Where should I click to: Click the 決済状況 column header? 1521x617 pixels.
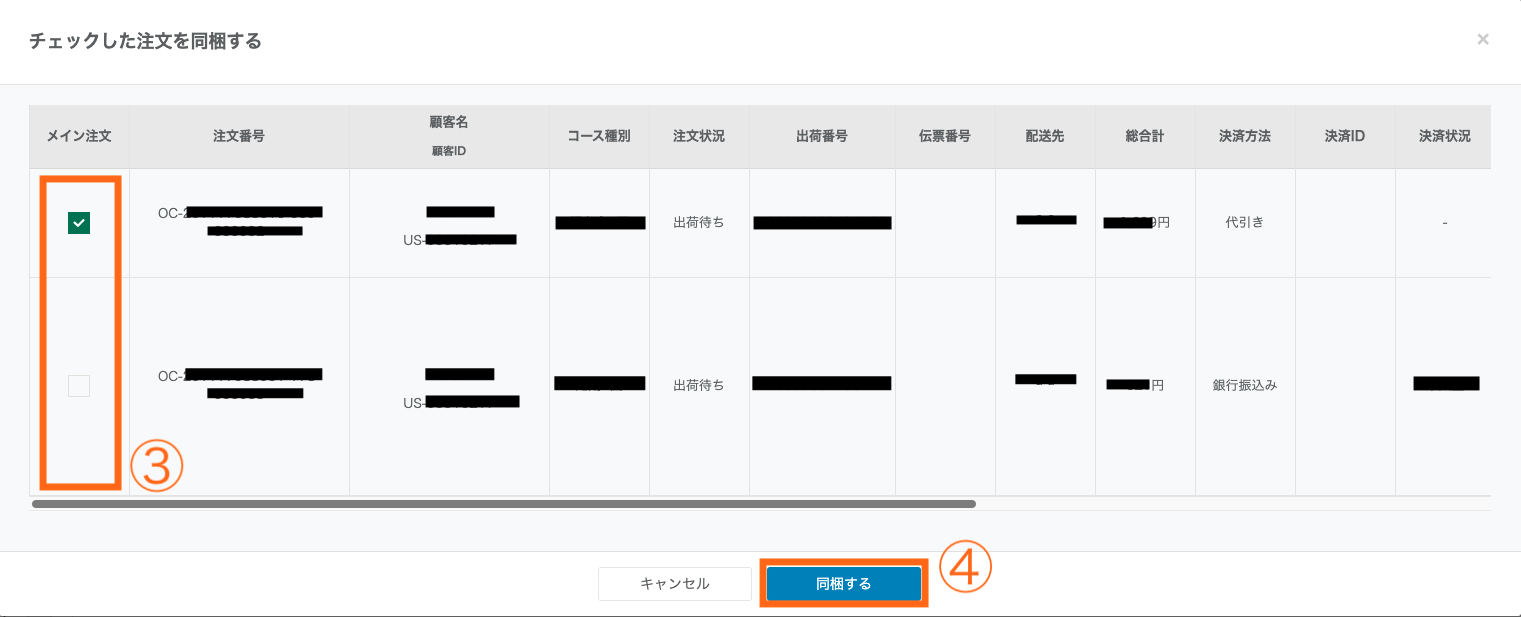pyautogui.click(x=1445, y=136)
